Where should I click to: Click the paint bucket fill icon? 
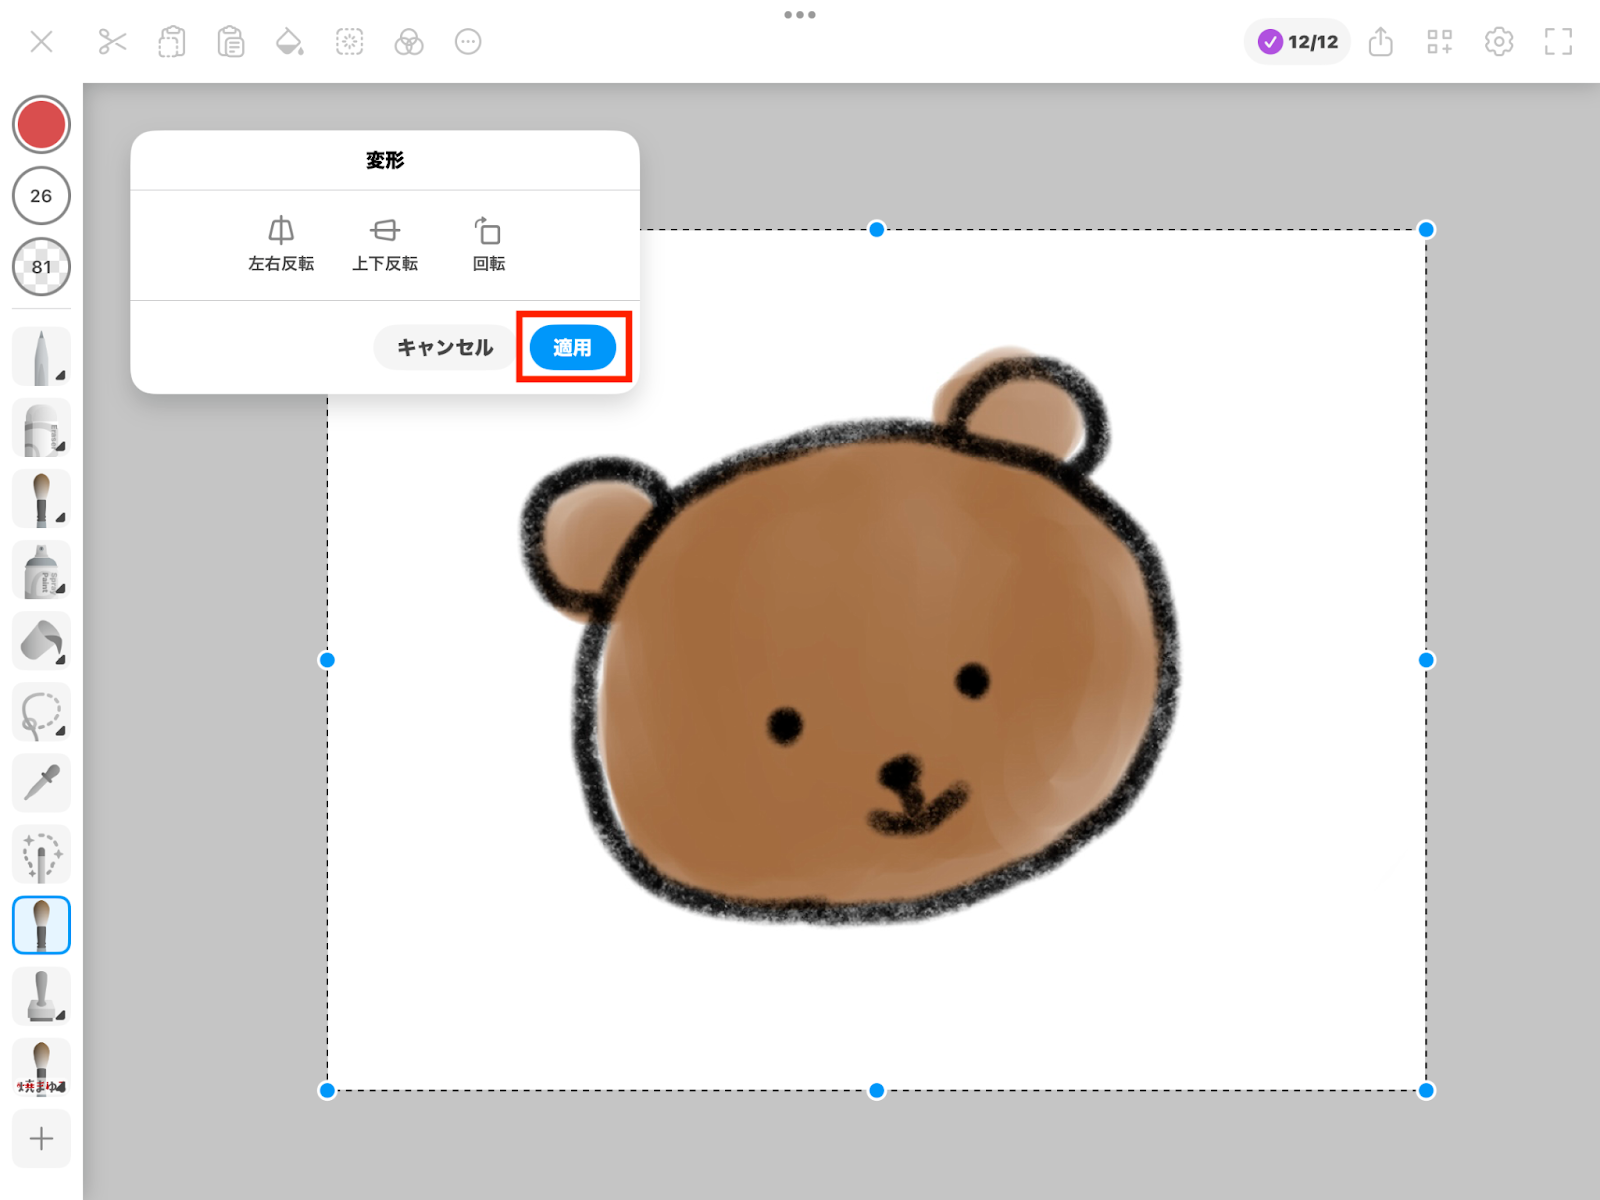[x=289, y=42]
